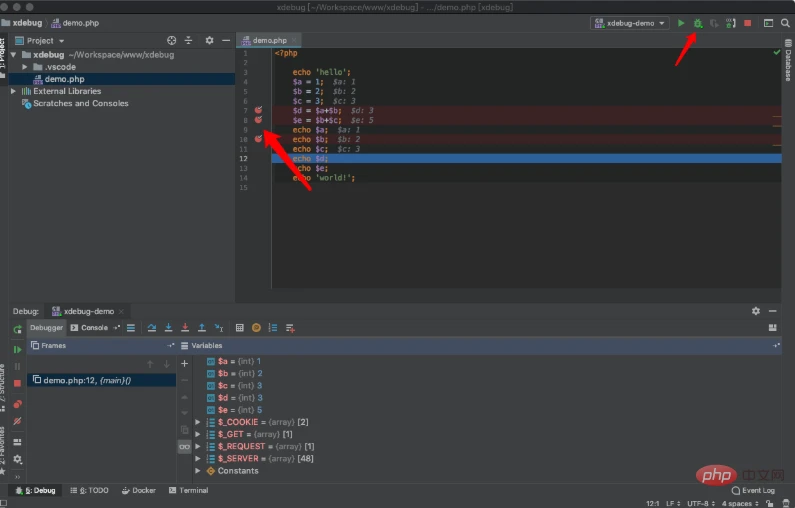This screenshot has height=508, width=795.
Task: Expand the $_GET array
Action: (198, 434)
